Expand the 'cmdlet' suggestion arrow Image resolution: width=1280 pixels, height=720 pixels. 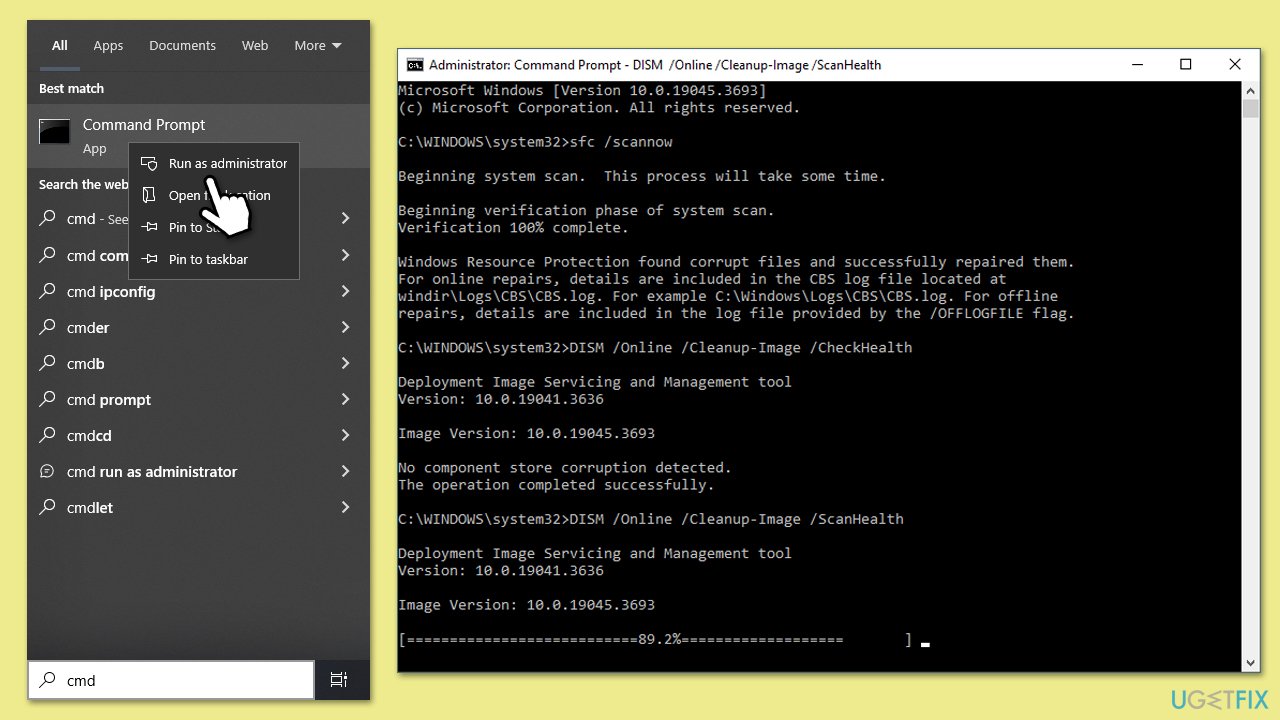345,507
